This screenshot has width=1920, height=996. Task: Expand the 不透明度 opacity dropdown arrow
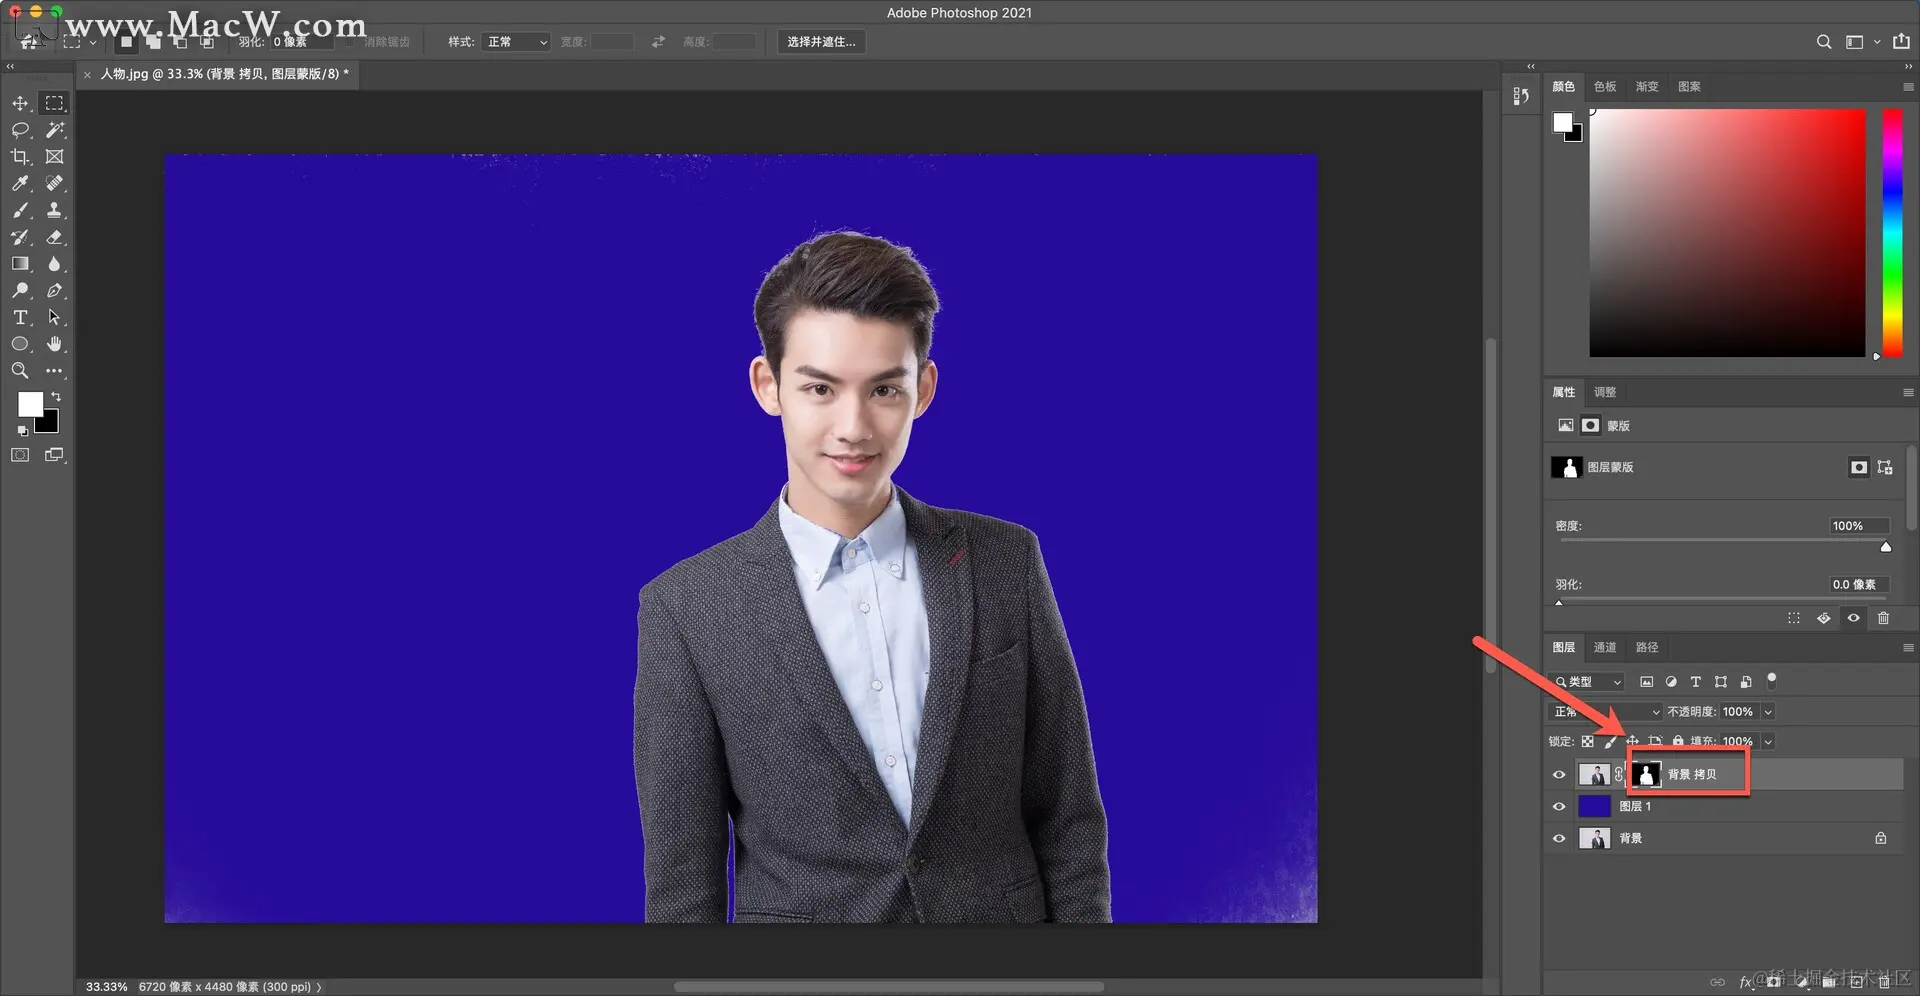(x=1768, y=712)
